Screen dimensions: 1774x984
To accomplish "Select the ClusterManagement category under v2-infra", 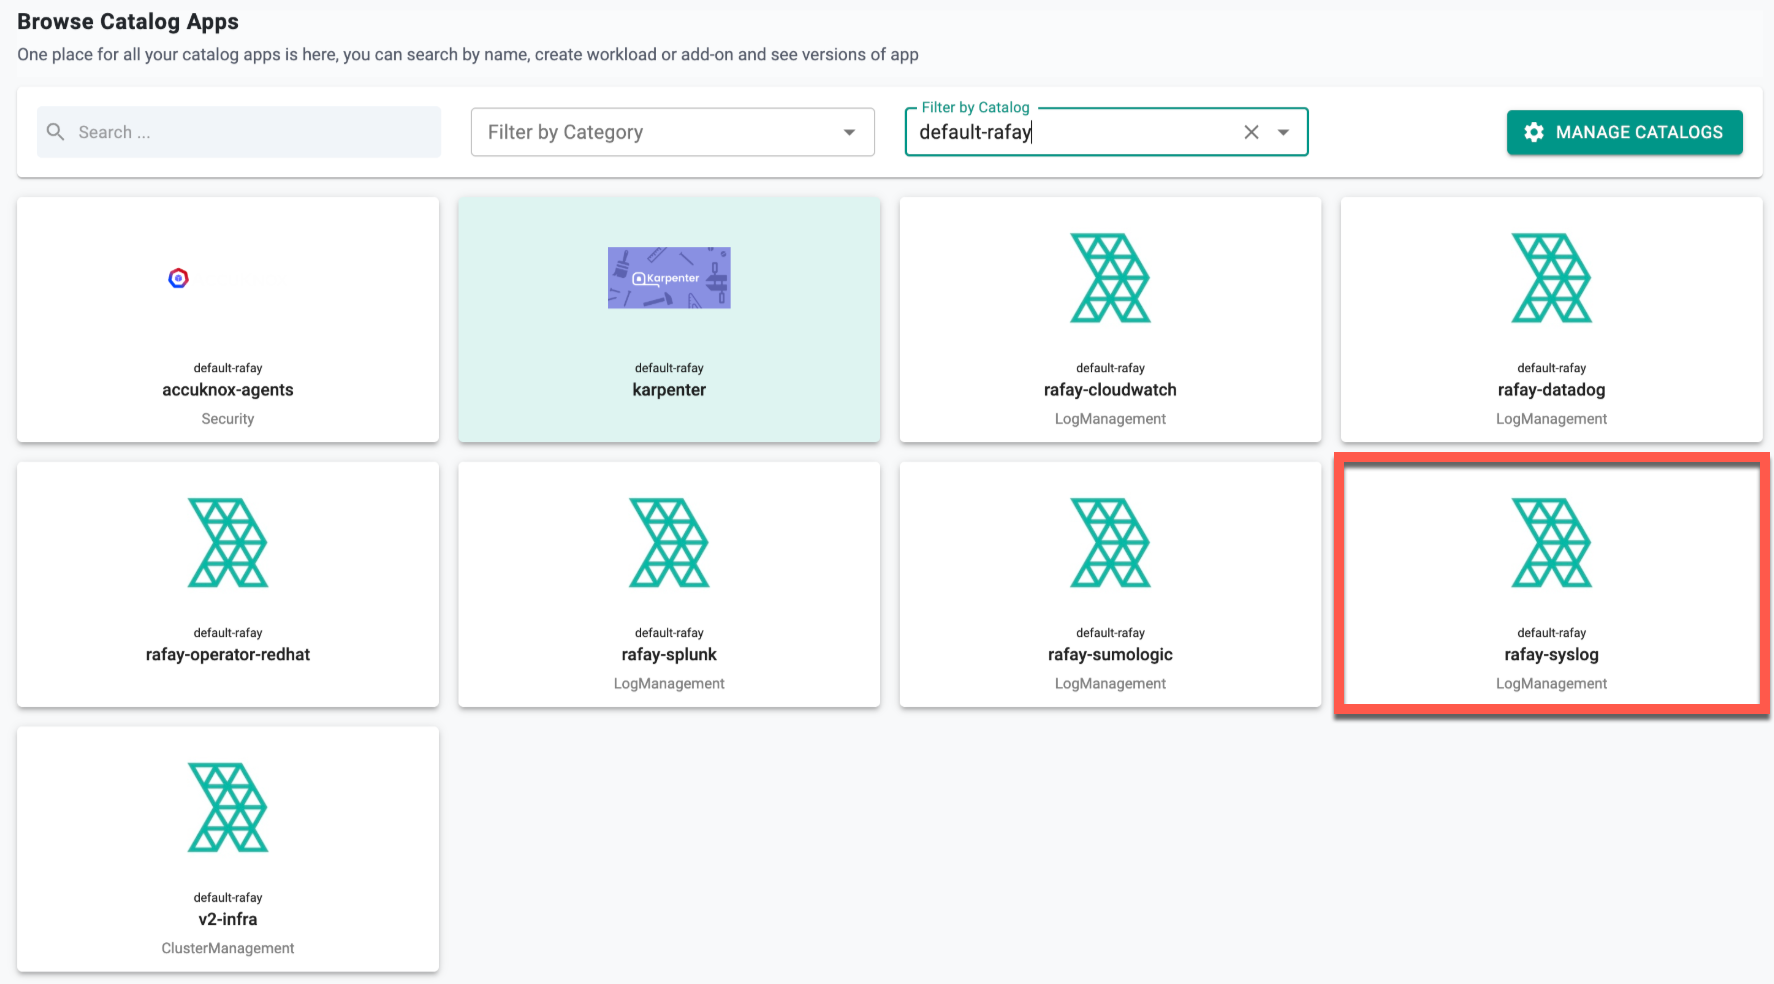I will click(x=228, y=947).
